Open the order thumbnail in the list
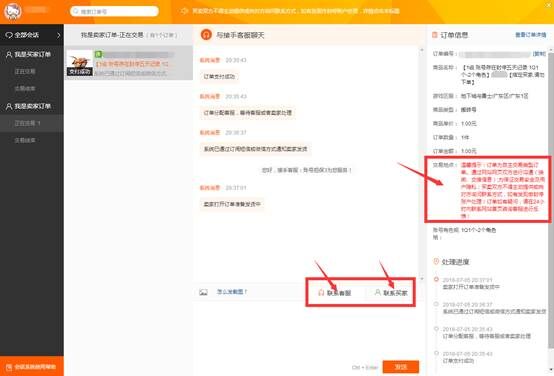554x376 pixels. (79, 63)
